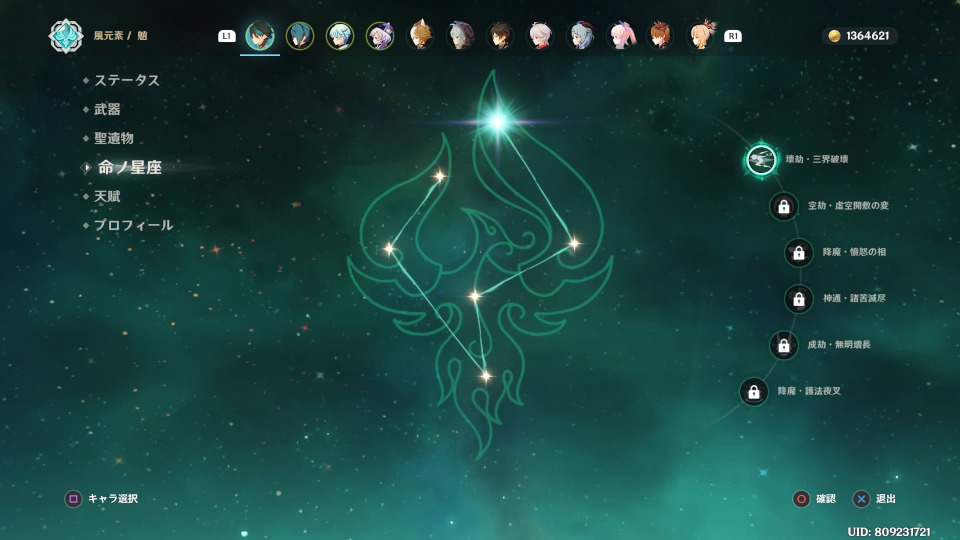The width and height of the screenshot is (960, 540).
Task: Click the UID: 809231721 text
Action: click(x=889, y=531)
